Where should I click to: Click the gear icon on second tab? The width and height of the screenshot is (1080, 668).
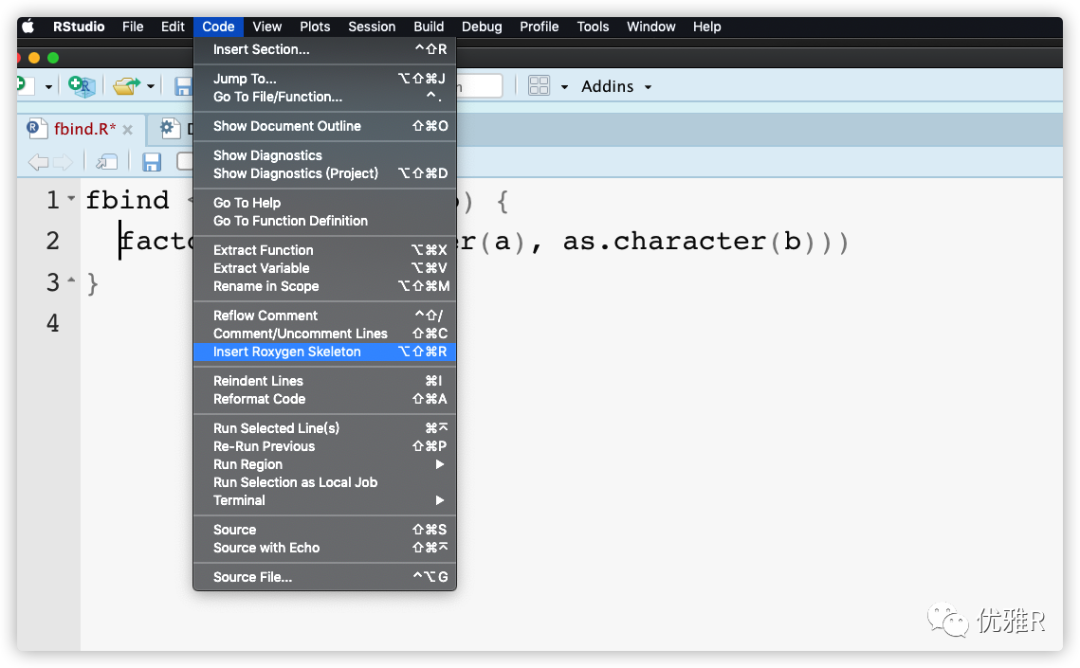pos(168,128)
